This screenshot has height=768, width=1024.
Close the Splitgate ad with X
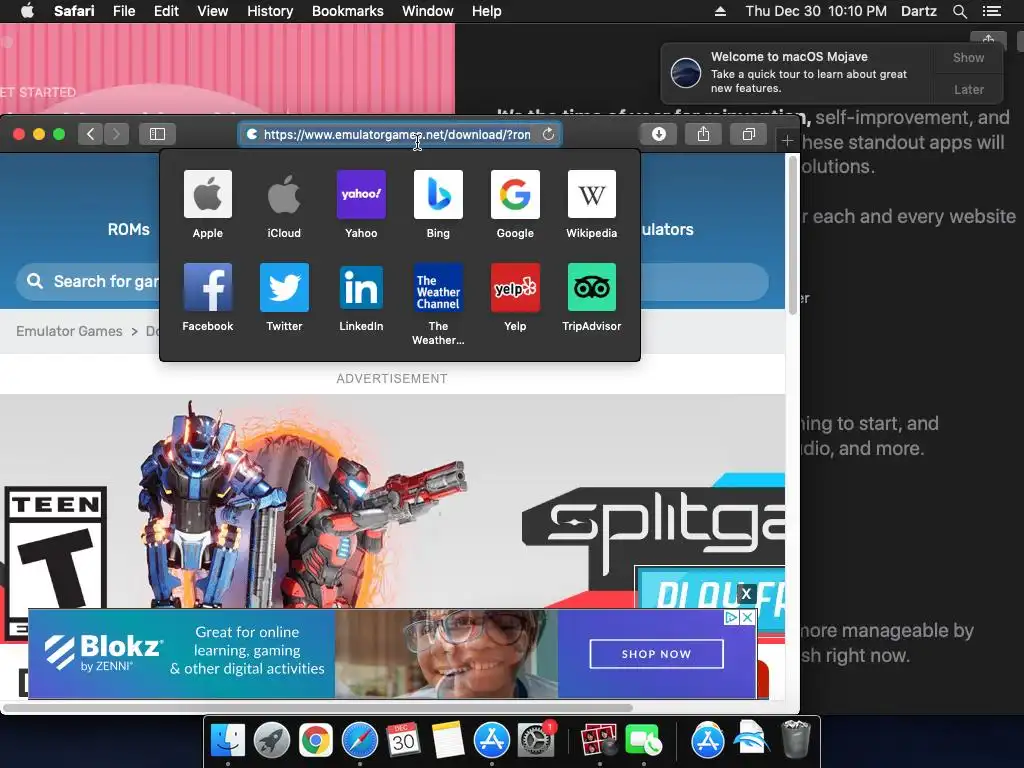point(746,594)
